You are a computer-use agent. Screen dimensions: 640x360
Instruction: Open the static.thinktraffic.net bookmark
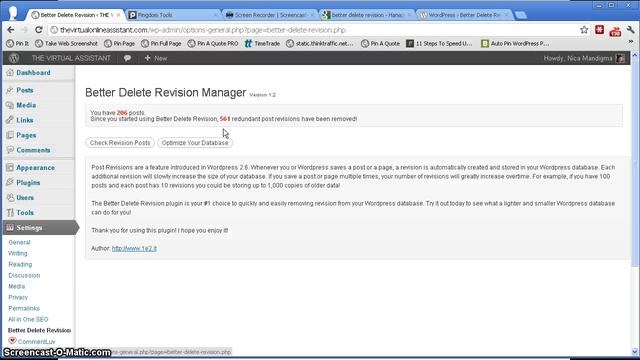click(320, 43)
